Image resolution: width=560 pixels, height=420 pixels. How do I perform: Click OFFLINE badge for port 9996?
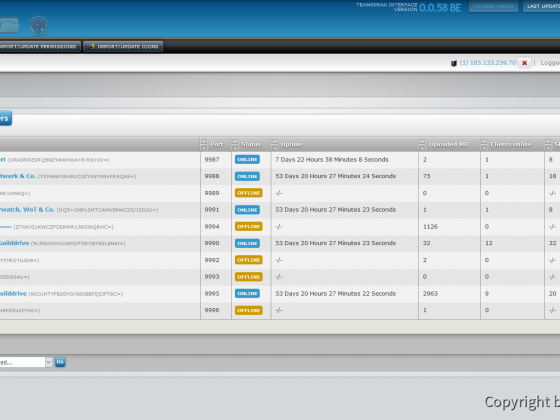(249, 310)
